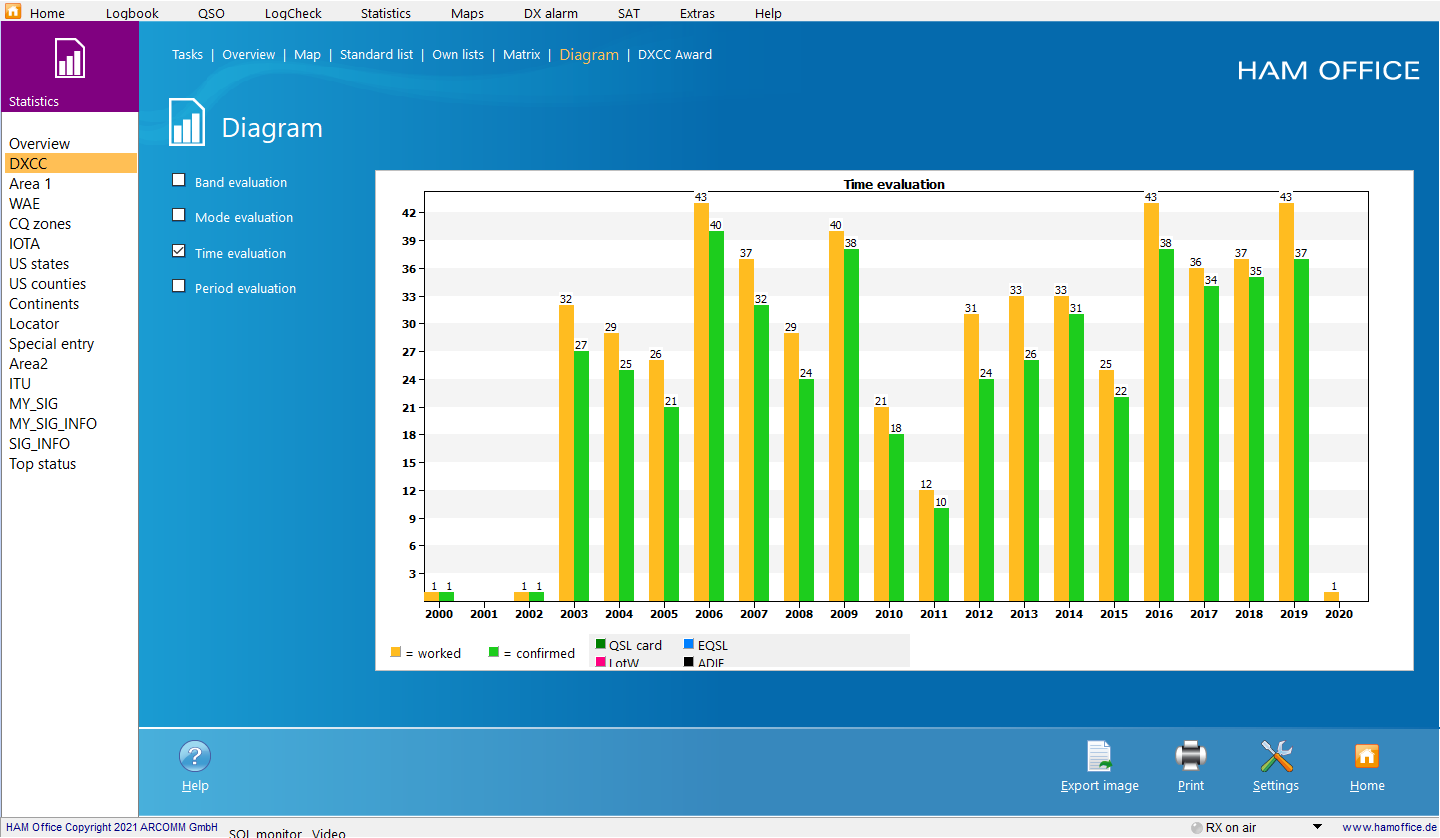
Task: Select the Diagram tab
Action: (589, 55)
